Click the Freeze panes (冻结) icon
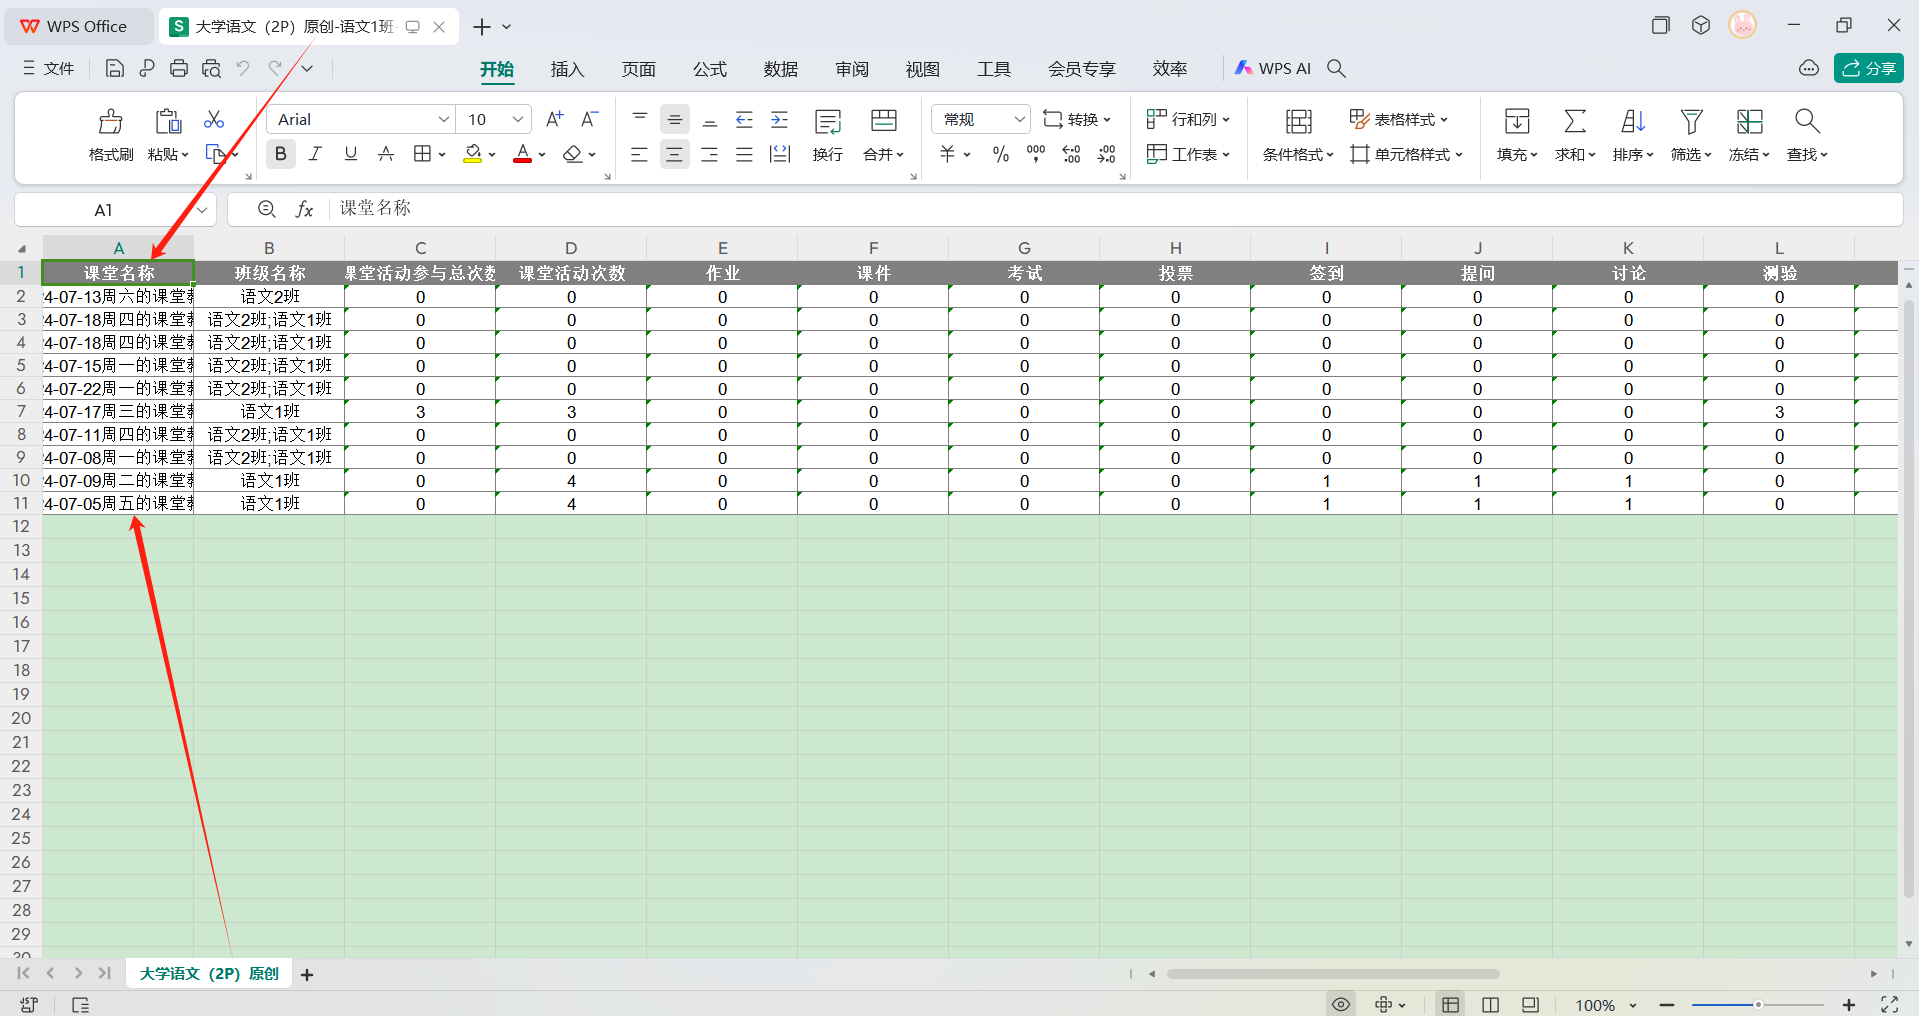 coord(1748,122)
